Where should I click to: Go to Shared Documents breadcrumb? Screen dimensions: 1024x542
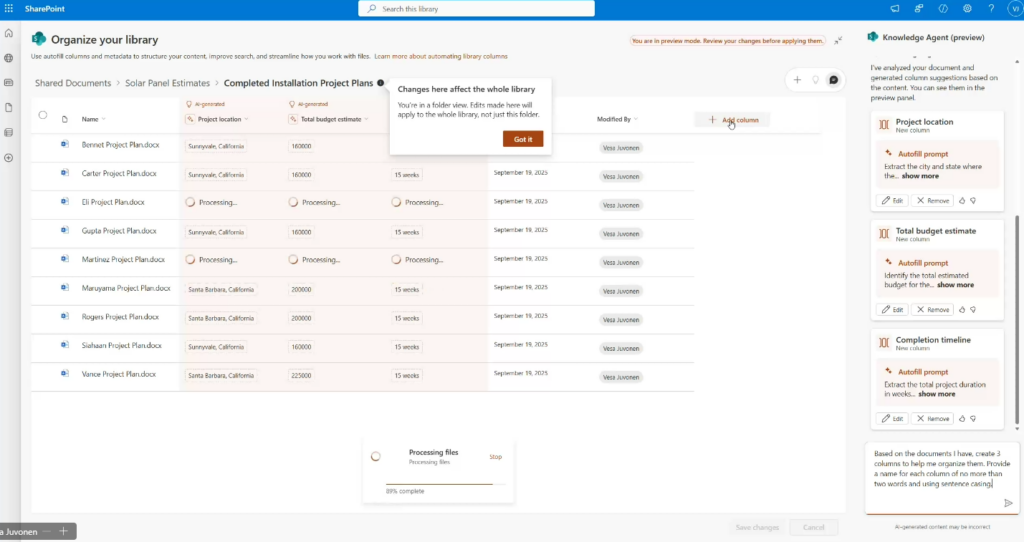point(73,83)
